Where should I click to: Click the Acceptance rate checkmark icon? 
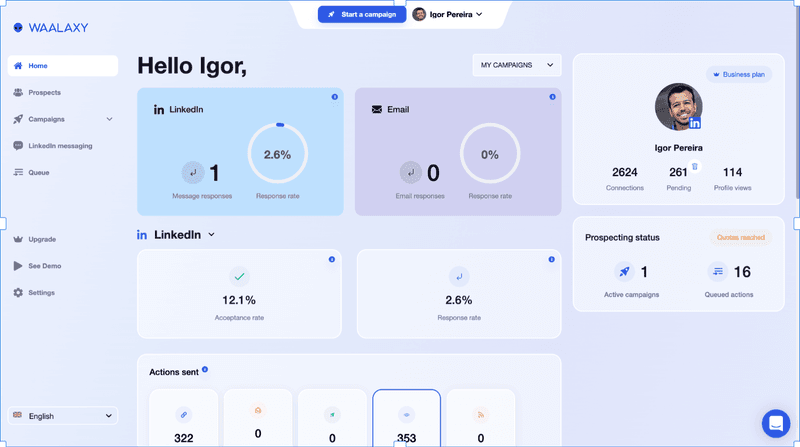click(239, 277)
